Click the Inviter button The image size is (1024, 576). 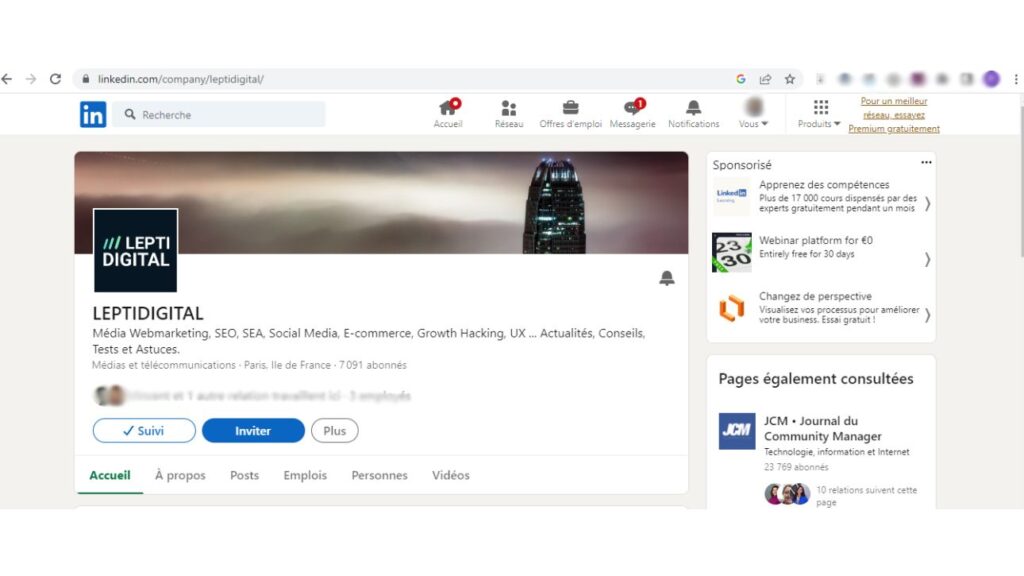pos(253,430)
